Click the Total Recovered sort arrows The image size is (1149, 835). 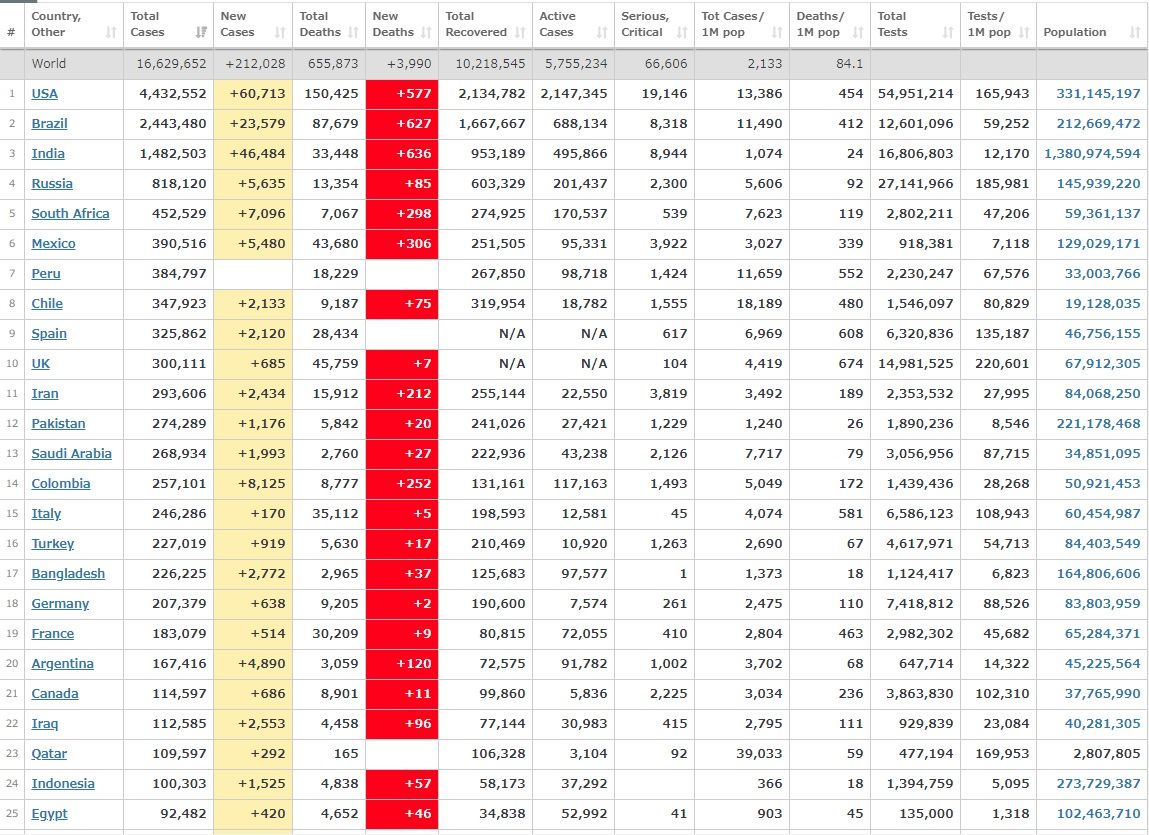click(521, 33)
